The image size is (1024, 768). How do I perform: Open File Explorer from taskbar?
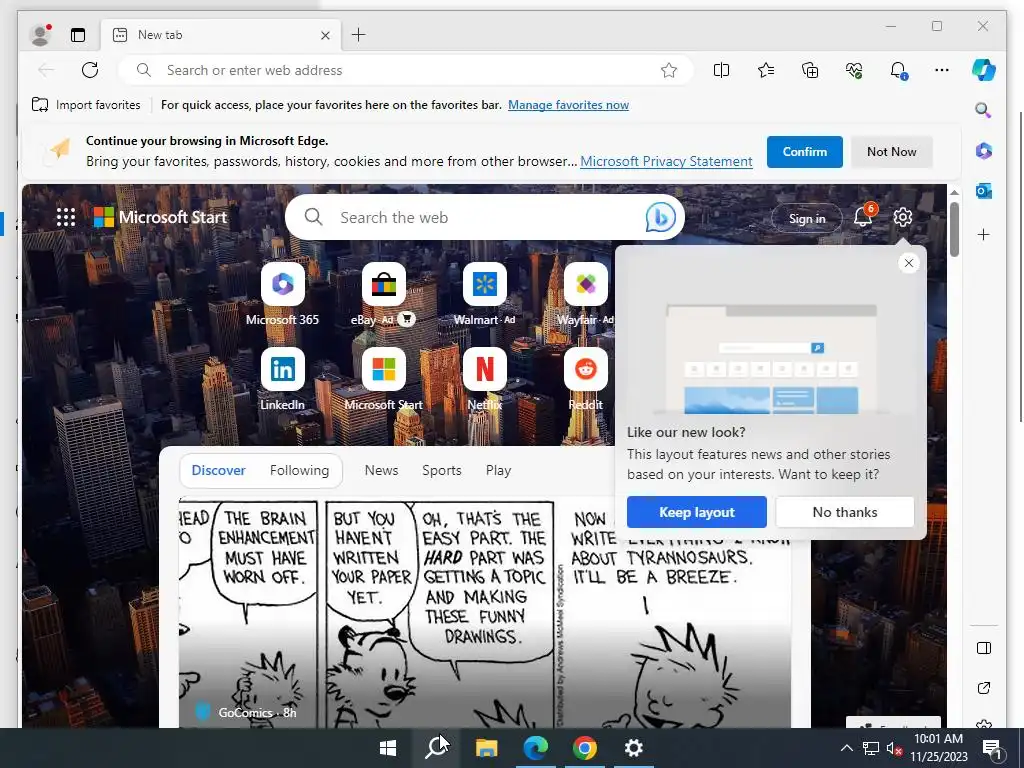(486, 748)
